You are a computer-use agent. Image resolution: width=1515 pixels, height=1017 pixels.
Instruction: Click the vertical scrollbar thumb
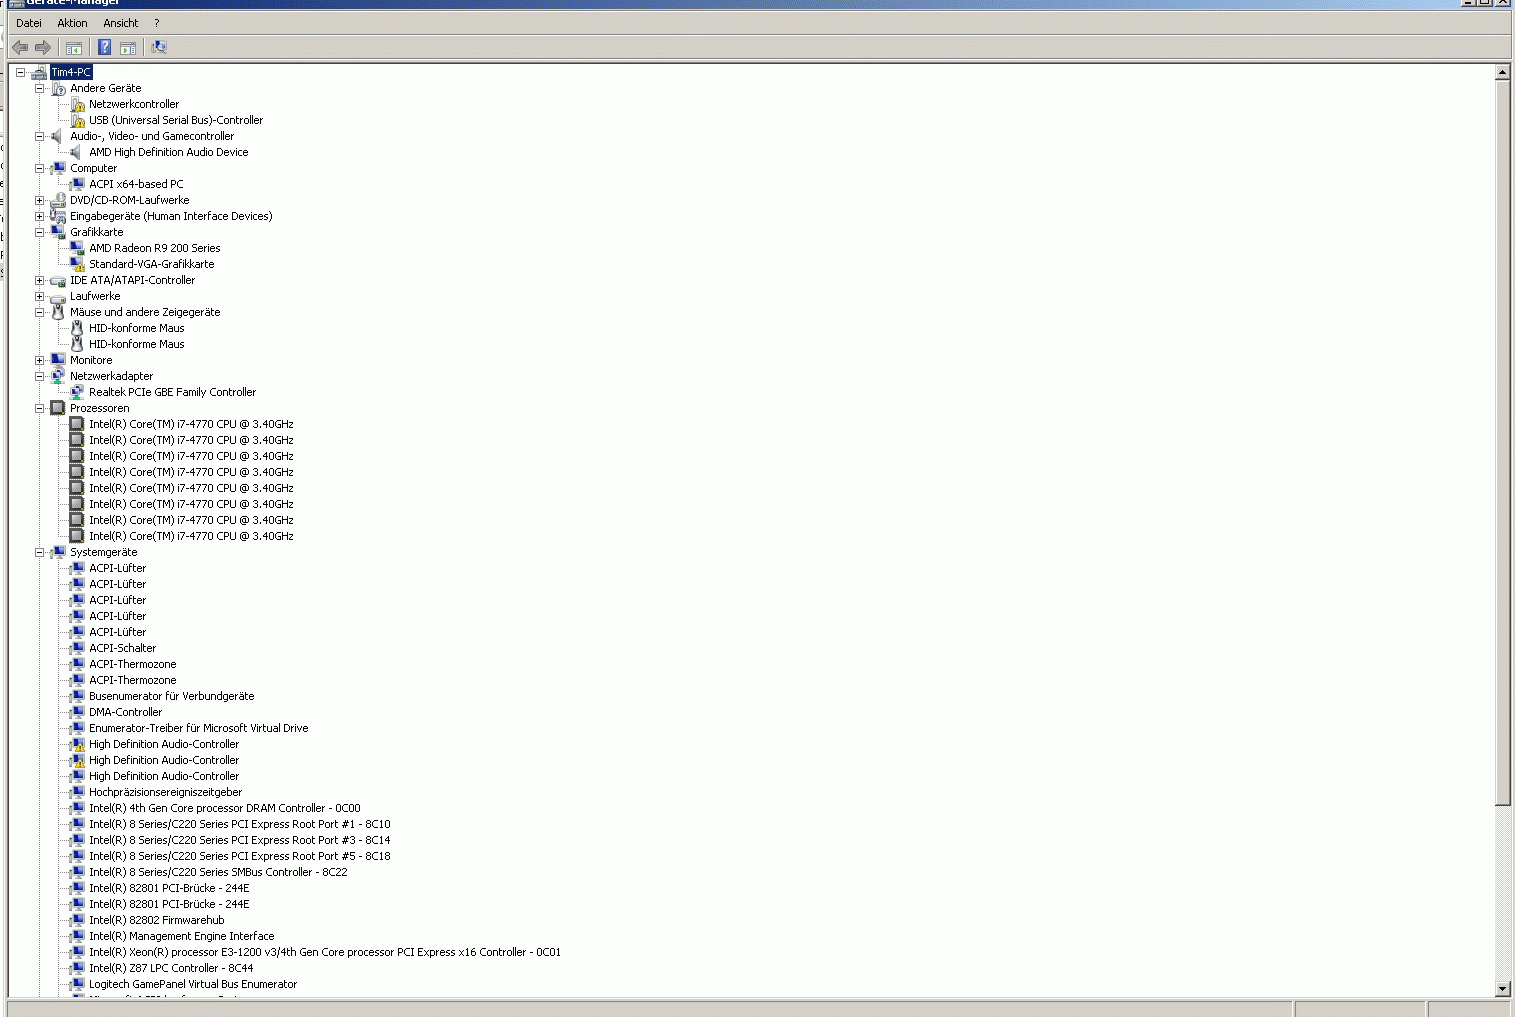coord(1502,442)
